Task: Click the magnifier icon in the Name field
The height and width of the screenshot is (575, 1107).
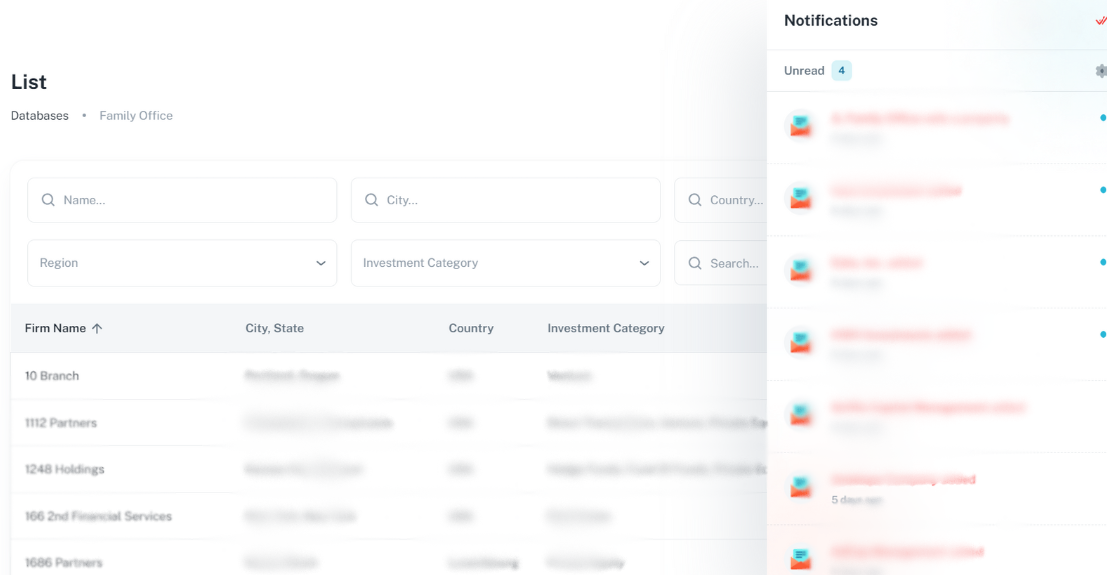Action: click(x=48, y=200)
